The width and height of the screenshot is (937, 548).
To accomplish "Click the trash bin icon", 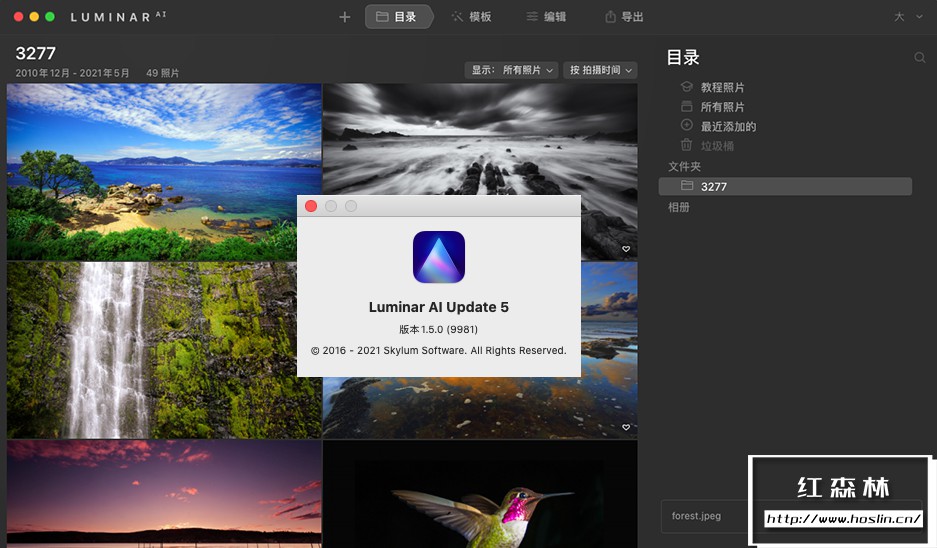I will point(687,145).
